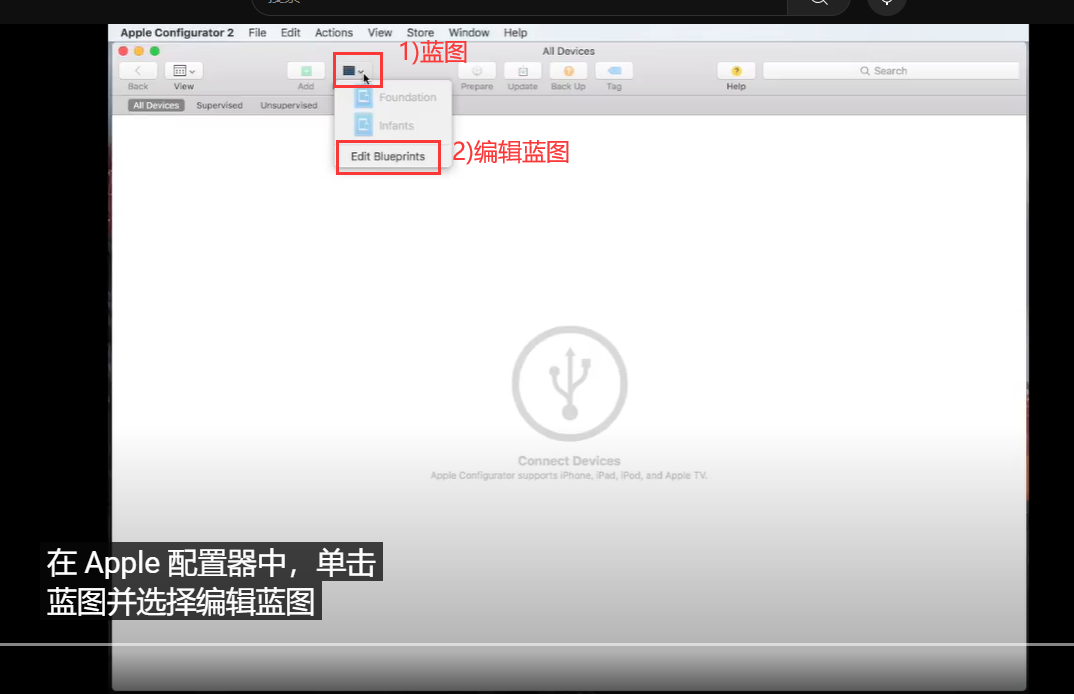Click the yellow minimize window button

(139, 51)
